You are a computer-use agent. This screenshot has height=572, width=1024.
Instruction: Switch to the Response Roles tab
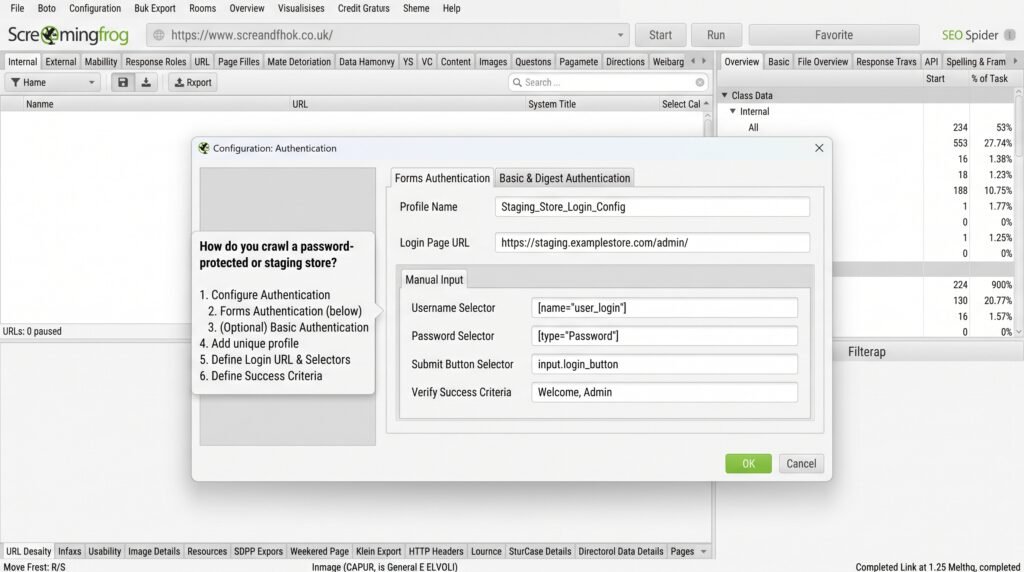(x=155, y=62)
